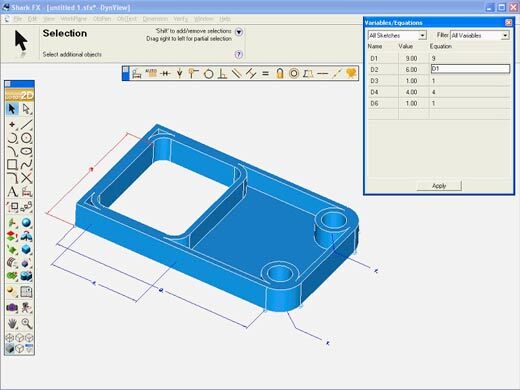Choose the circle drawing tool
Viewport: 520px width, 390px height.
click(26, 138)
